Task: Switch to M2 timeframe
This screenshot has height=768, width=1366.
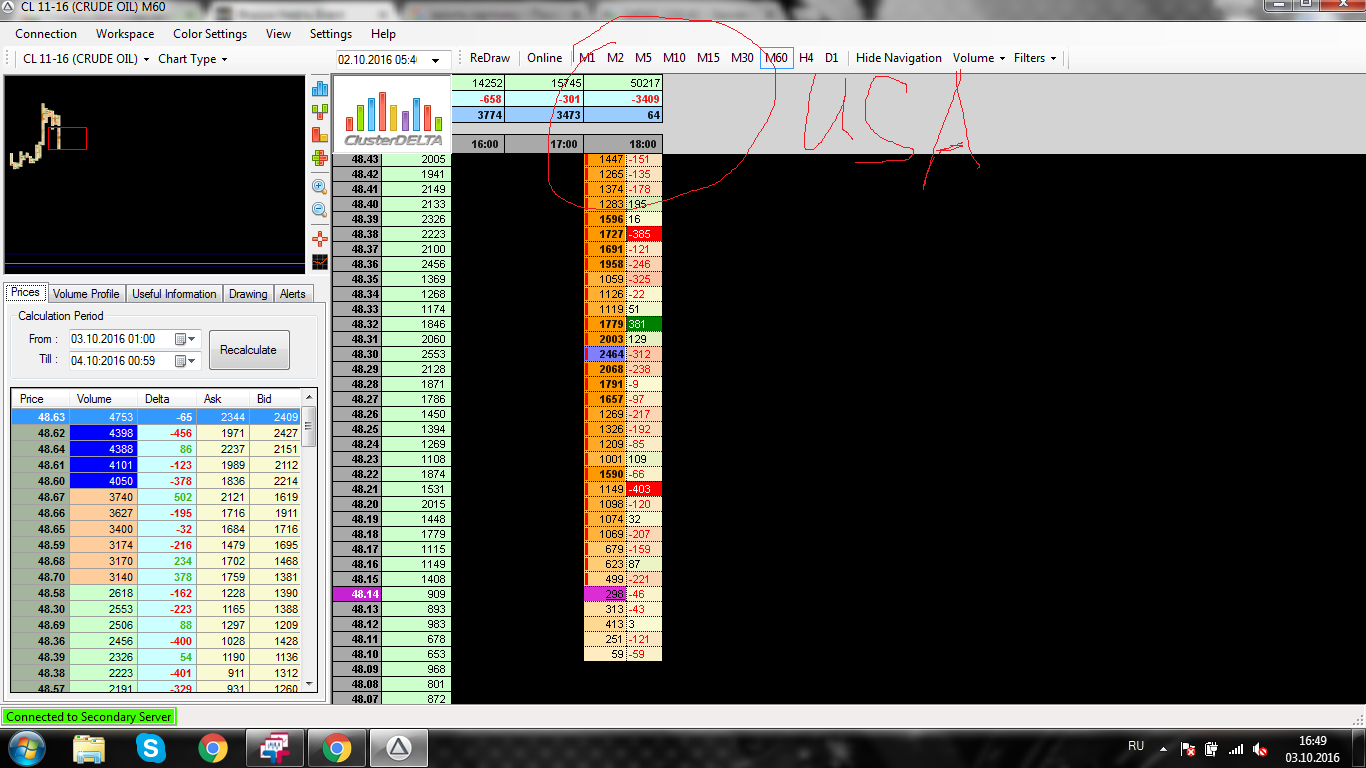Action: 615,58
